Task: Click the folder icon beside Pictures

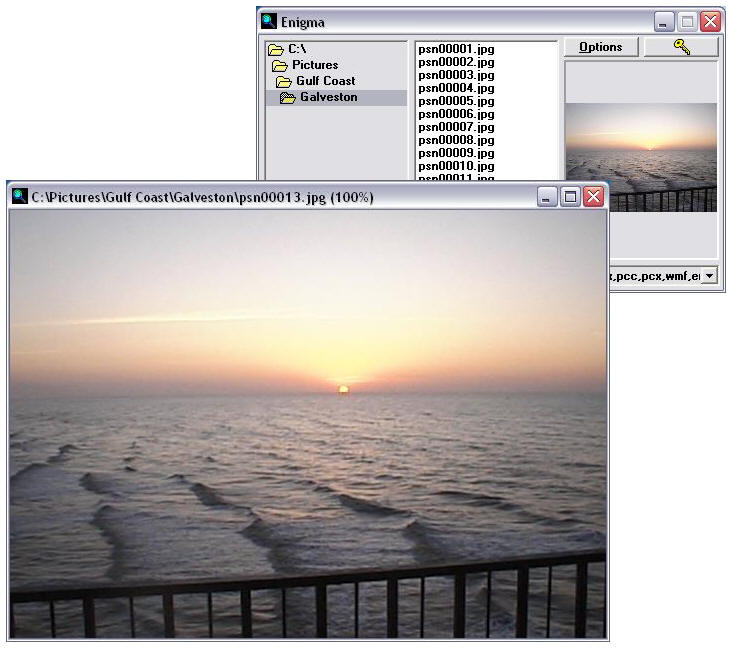Action: point(280,66)
